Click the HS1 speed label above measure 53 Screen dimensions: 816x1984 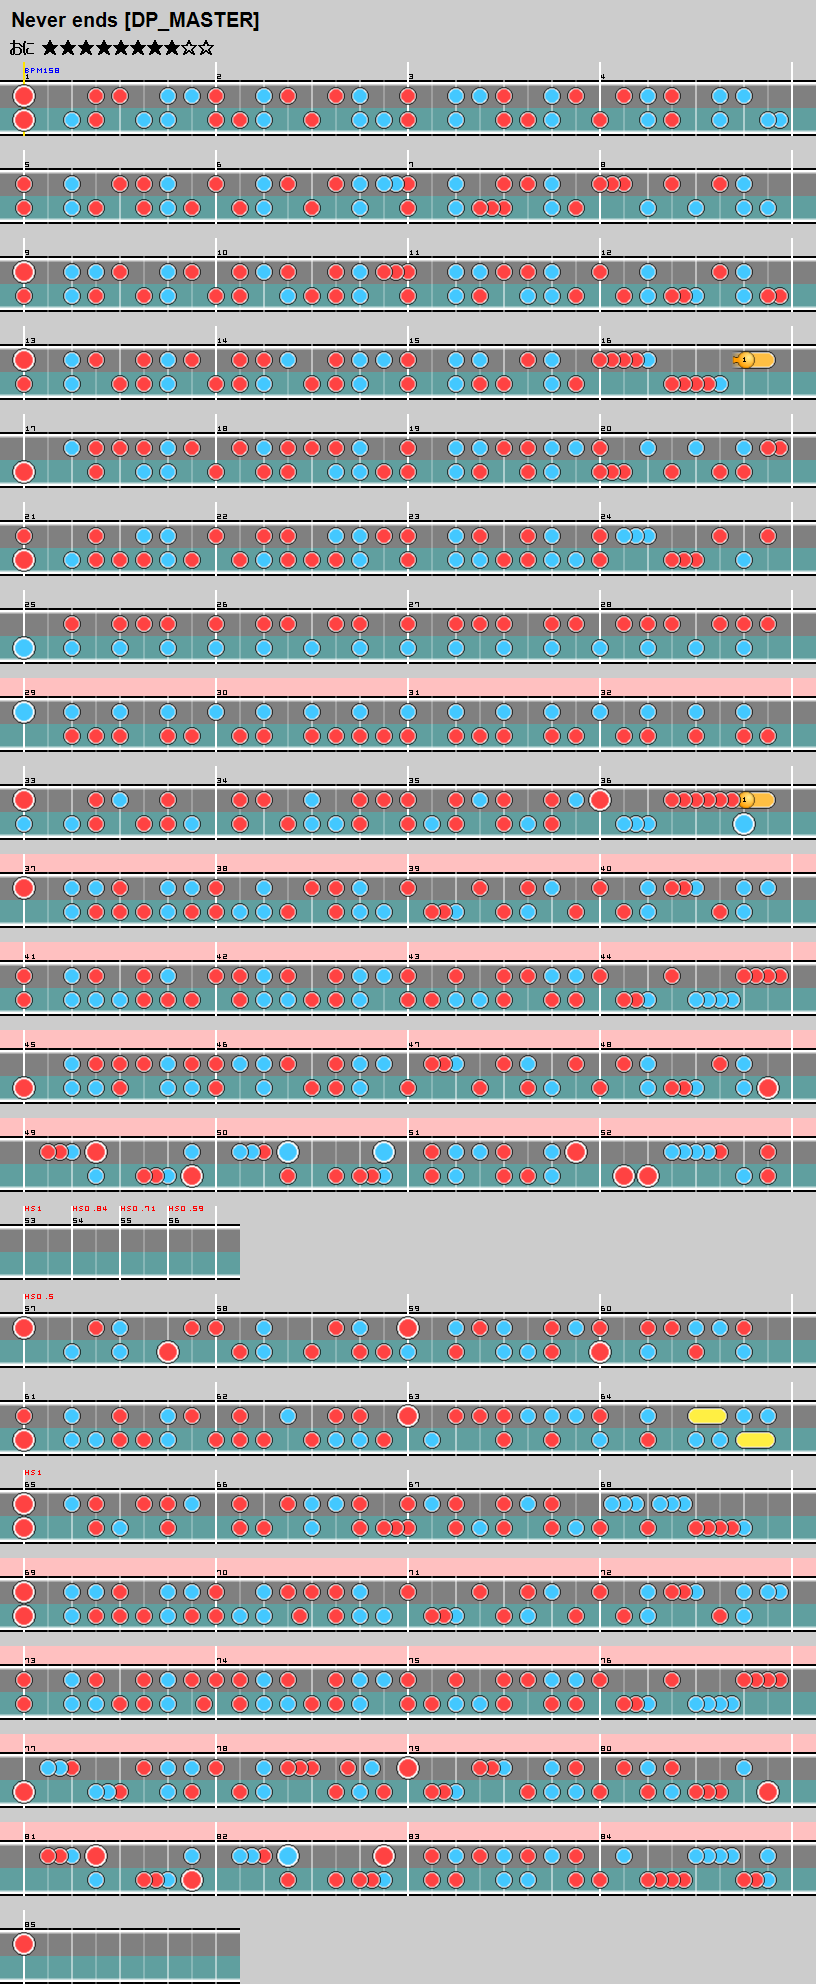31,1209
